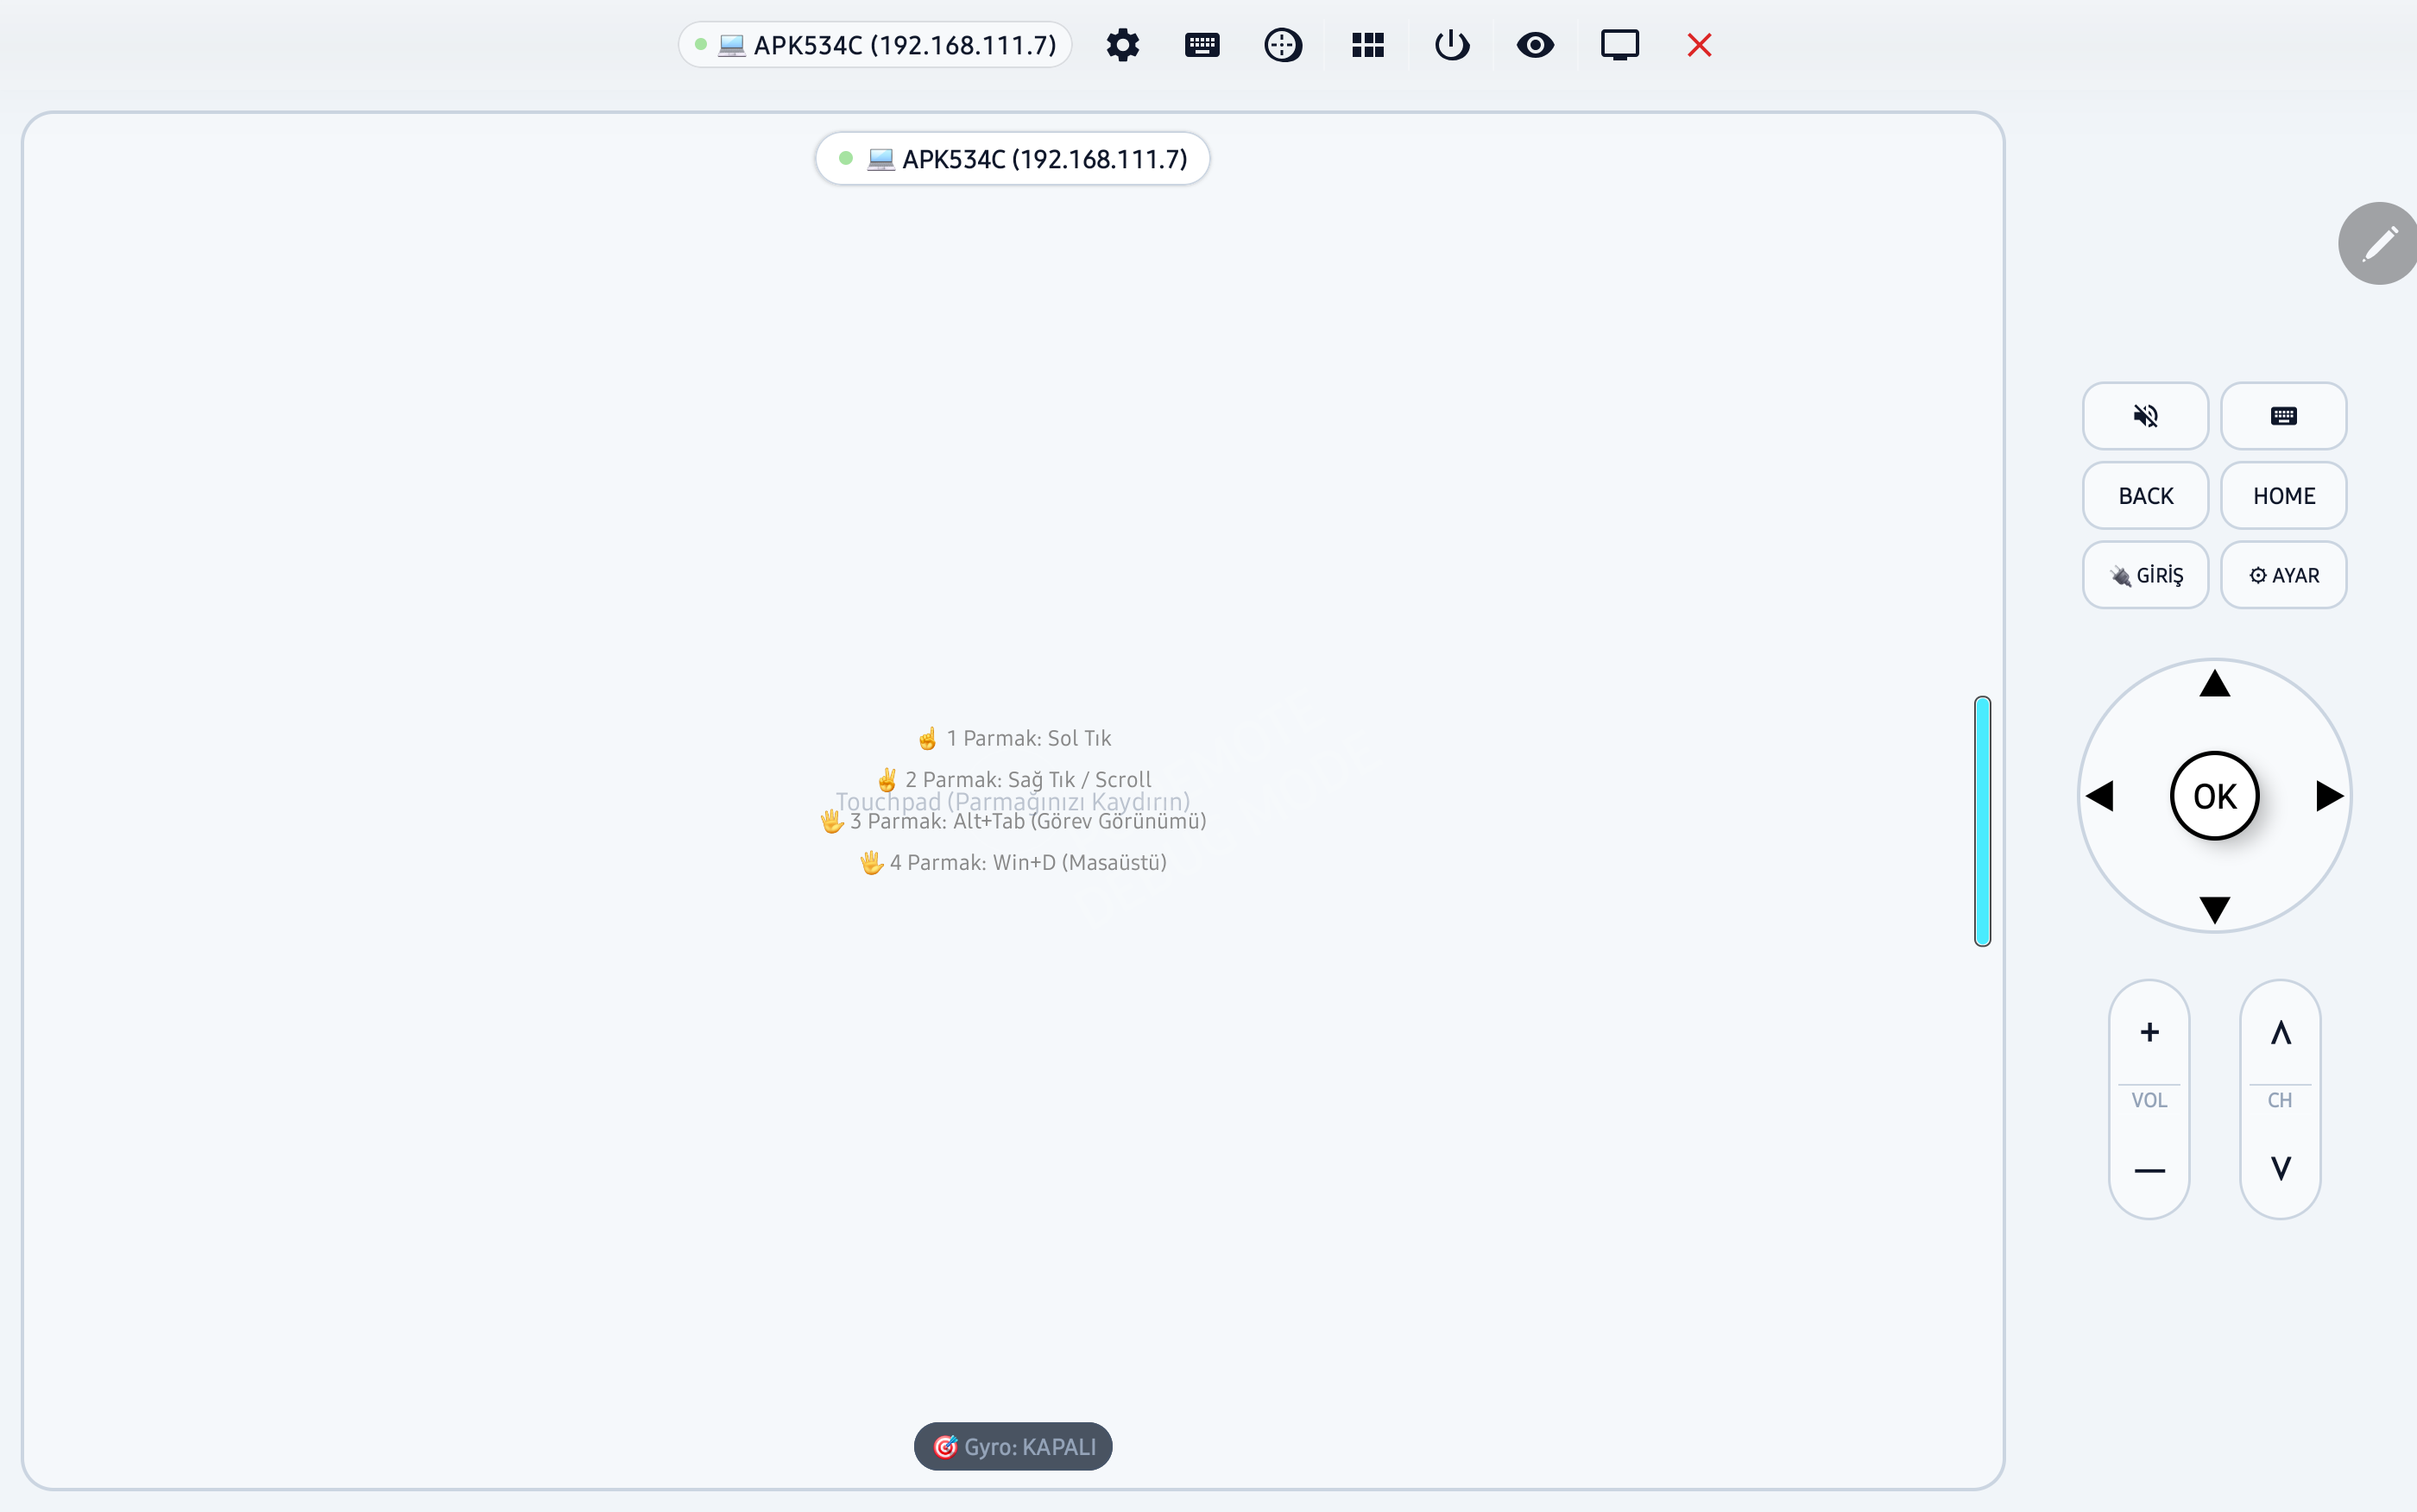Open the AYAR settings button
The image size is (2417, 1512).
(2283, 576)
